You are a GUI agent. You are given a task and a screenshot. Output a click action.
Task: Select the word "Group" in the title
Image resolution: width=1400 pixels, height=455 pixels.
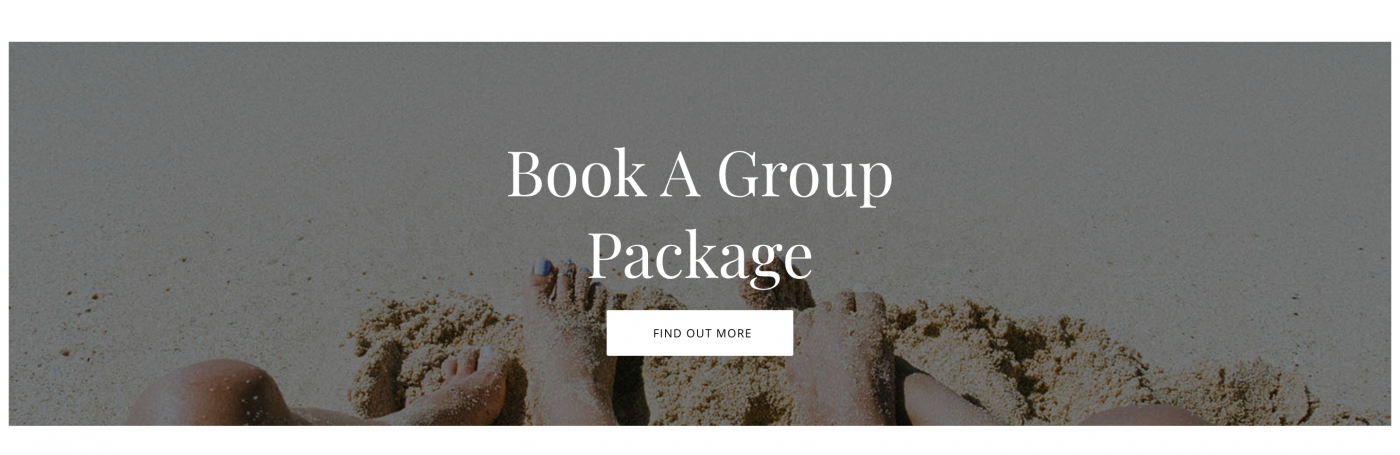point(805,177)
